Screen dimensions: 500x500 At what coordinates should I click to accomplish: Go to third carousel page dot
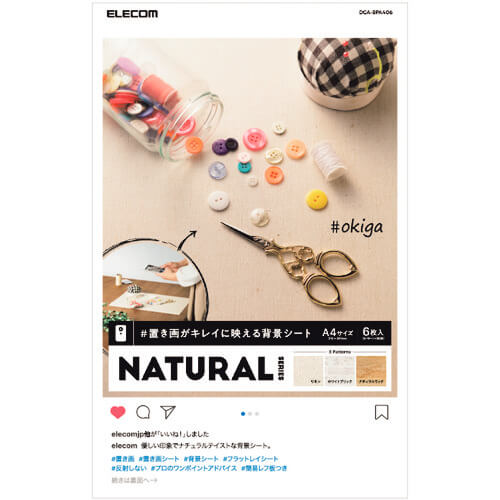click(257, 414)
